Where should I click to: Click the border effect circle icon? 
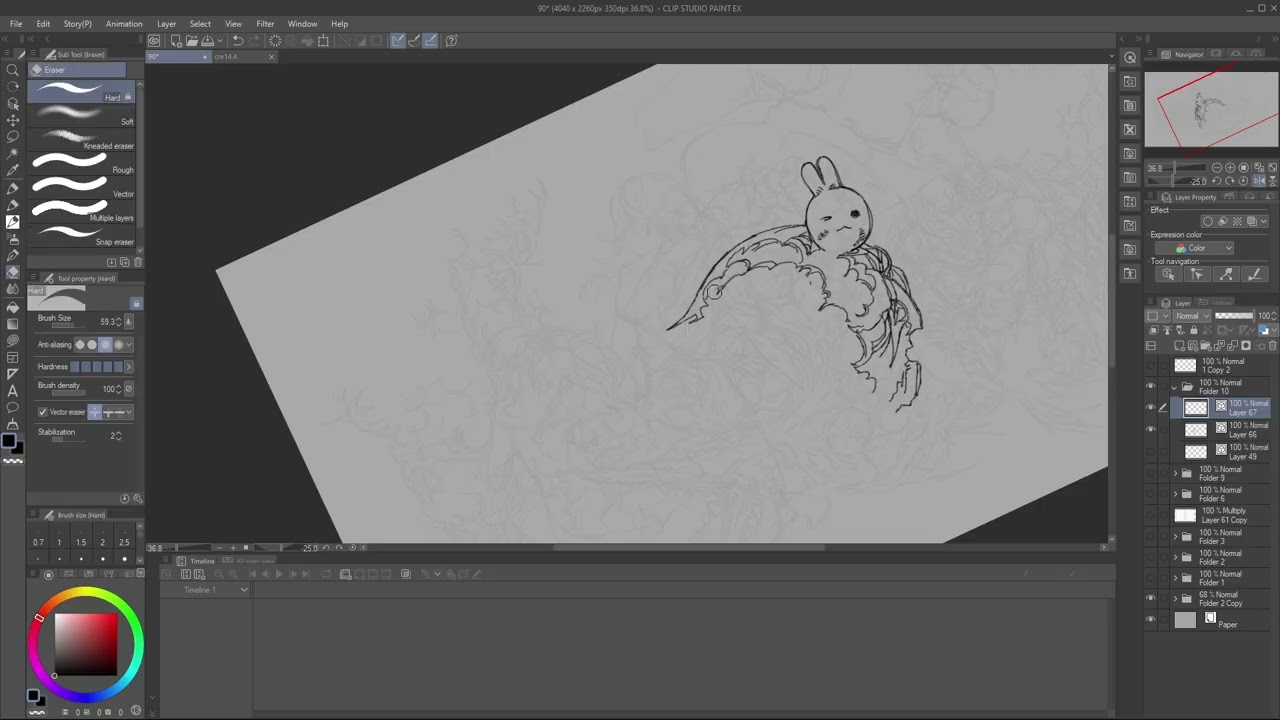click(x=1208, y=221)
